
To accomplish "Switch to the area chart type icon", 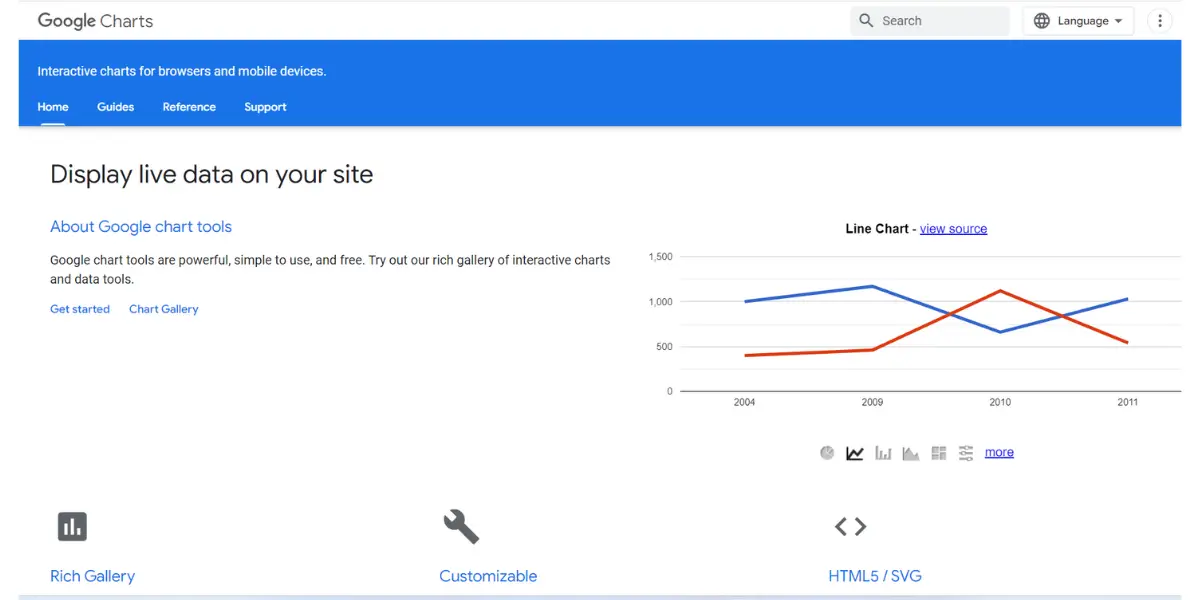I will pyautogui.click(x=910, y=453).
